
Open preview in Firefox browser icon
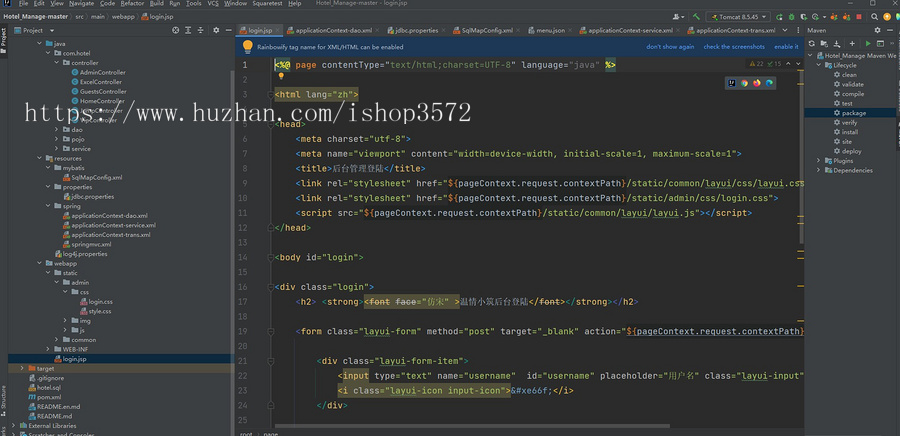(757, 83)
